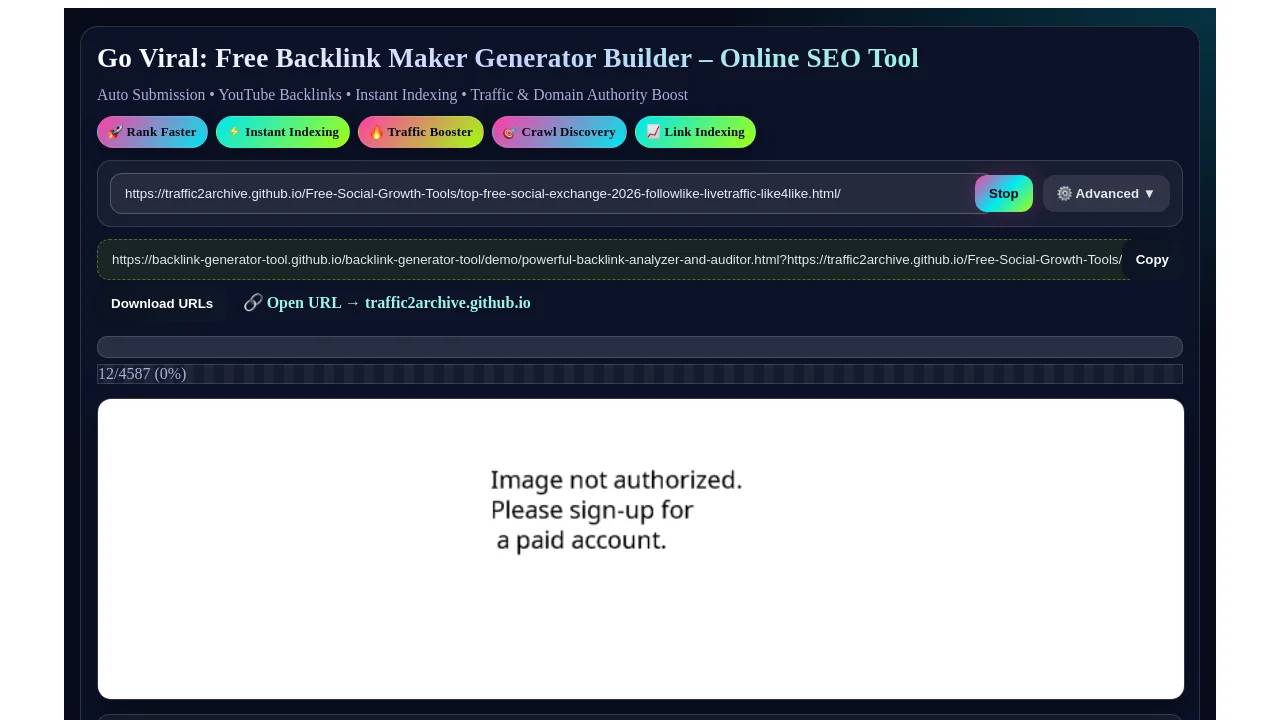Stop the backlink generation process

[1004, 194]
